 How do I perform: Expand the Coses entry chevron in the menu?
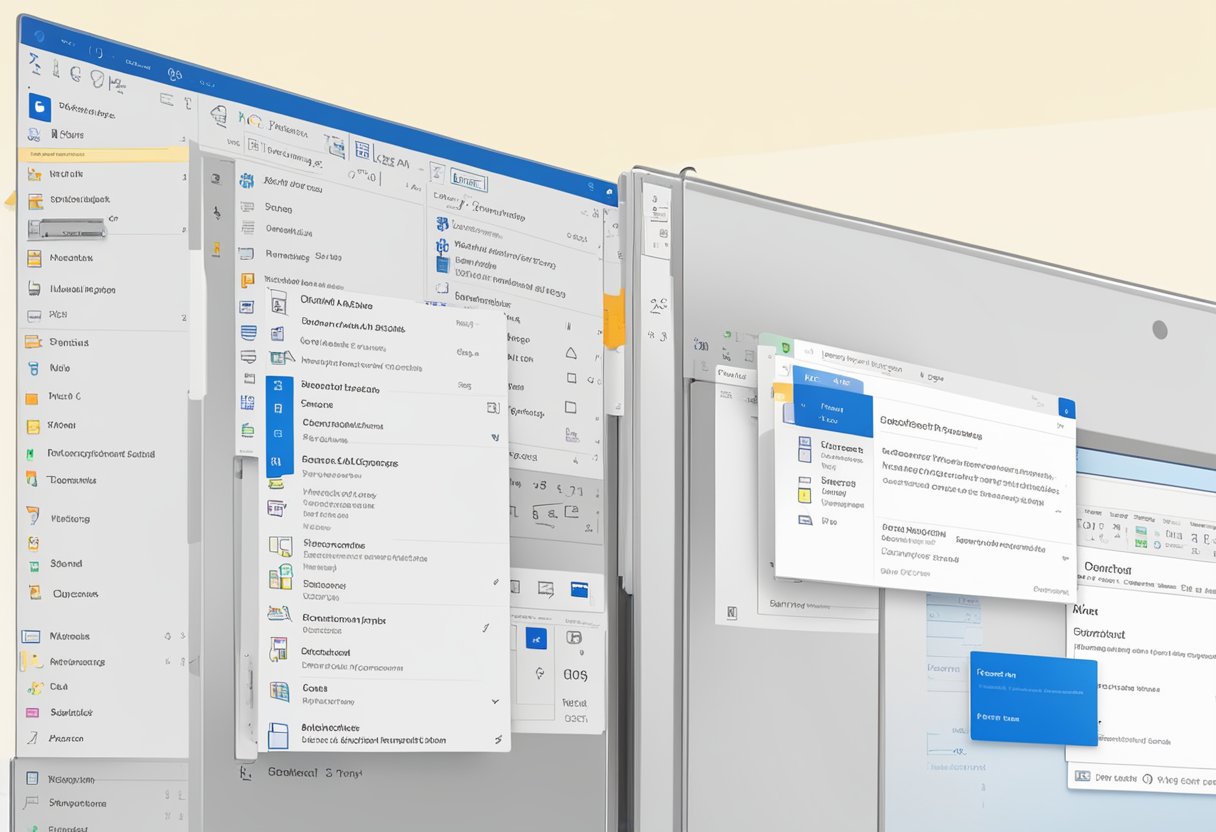click(494, 702)
